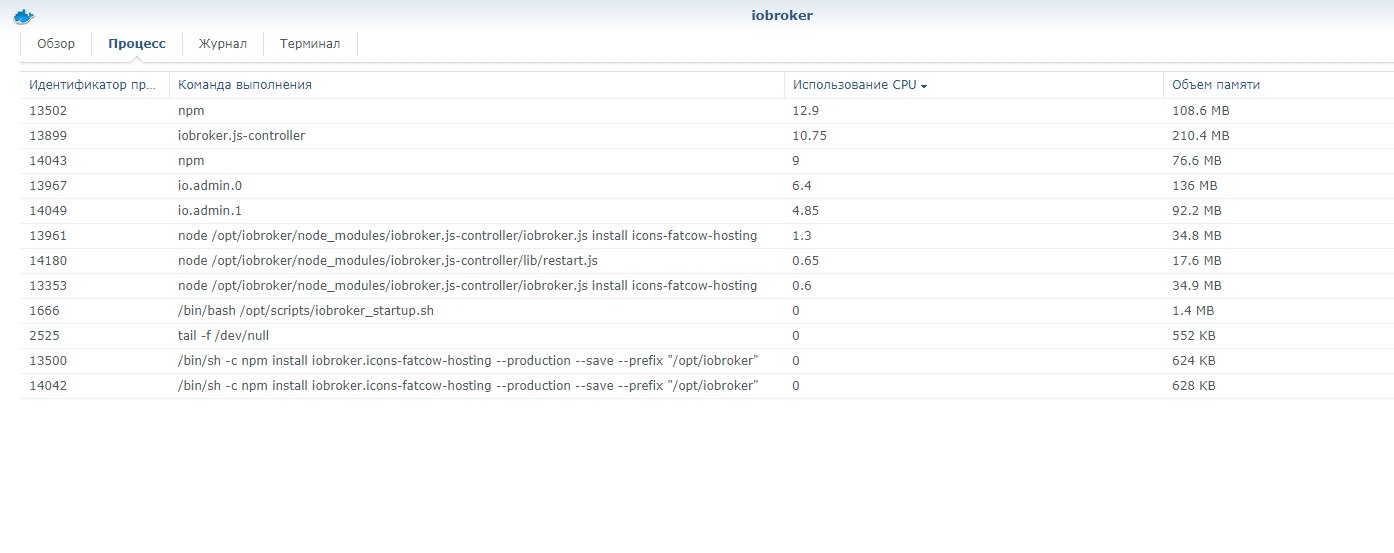Select the Процесс tab
This screenshot has height=553, width=1394.
(137, 44)
